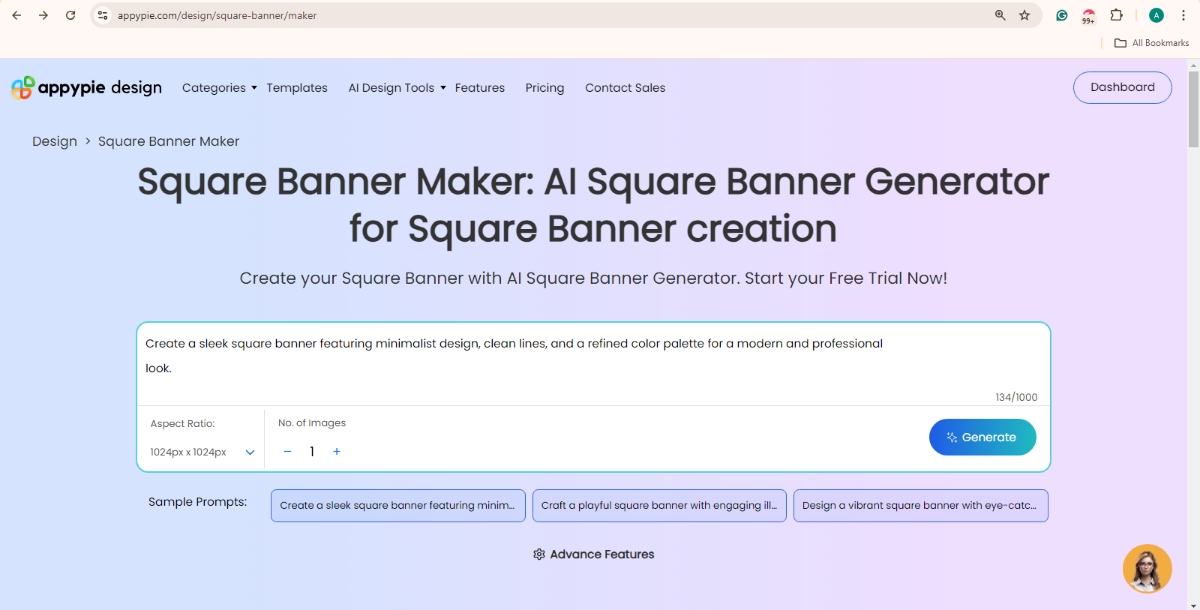This screenshot has width=1200, height=610.
Task: Click the chat assistant avatar bubble
Action: 1147,568
